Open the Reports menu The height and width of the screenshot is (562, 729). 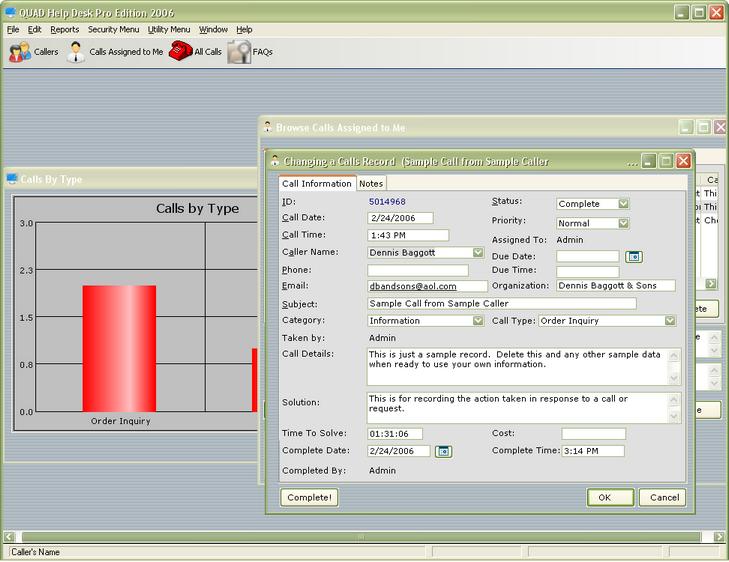tap(64, 30)
